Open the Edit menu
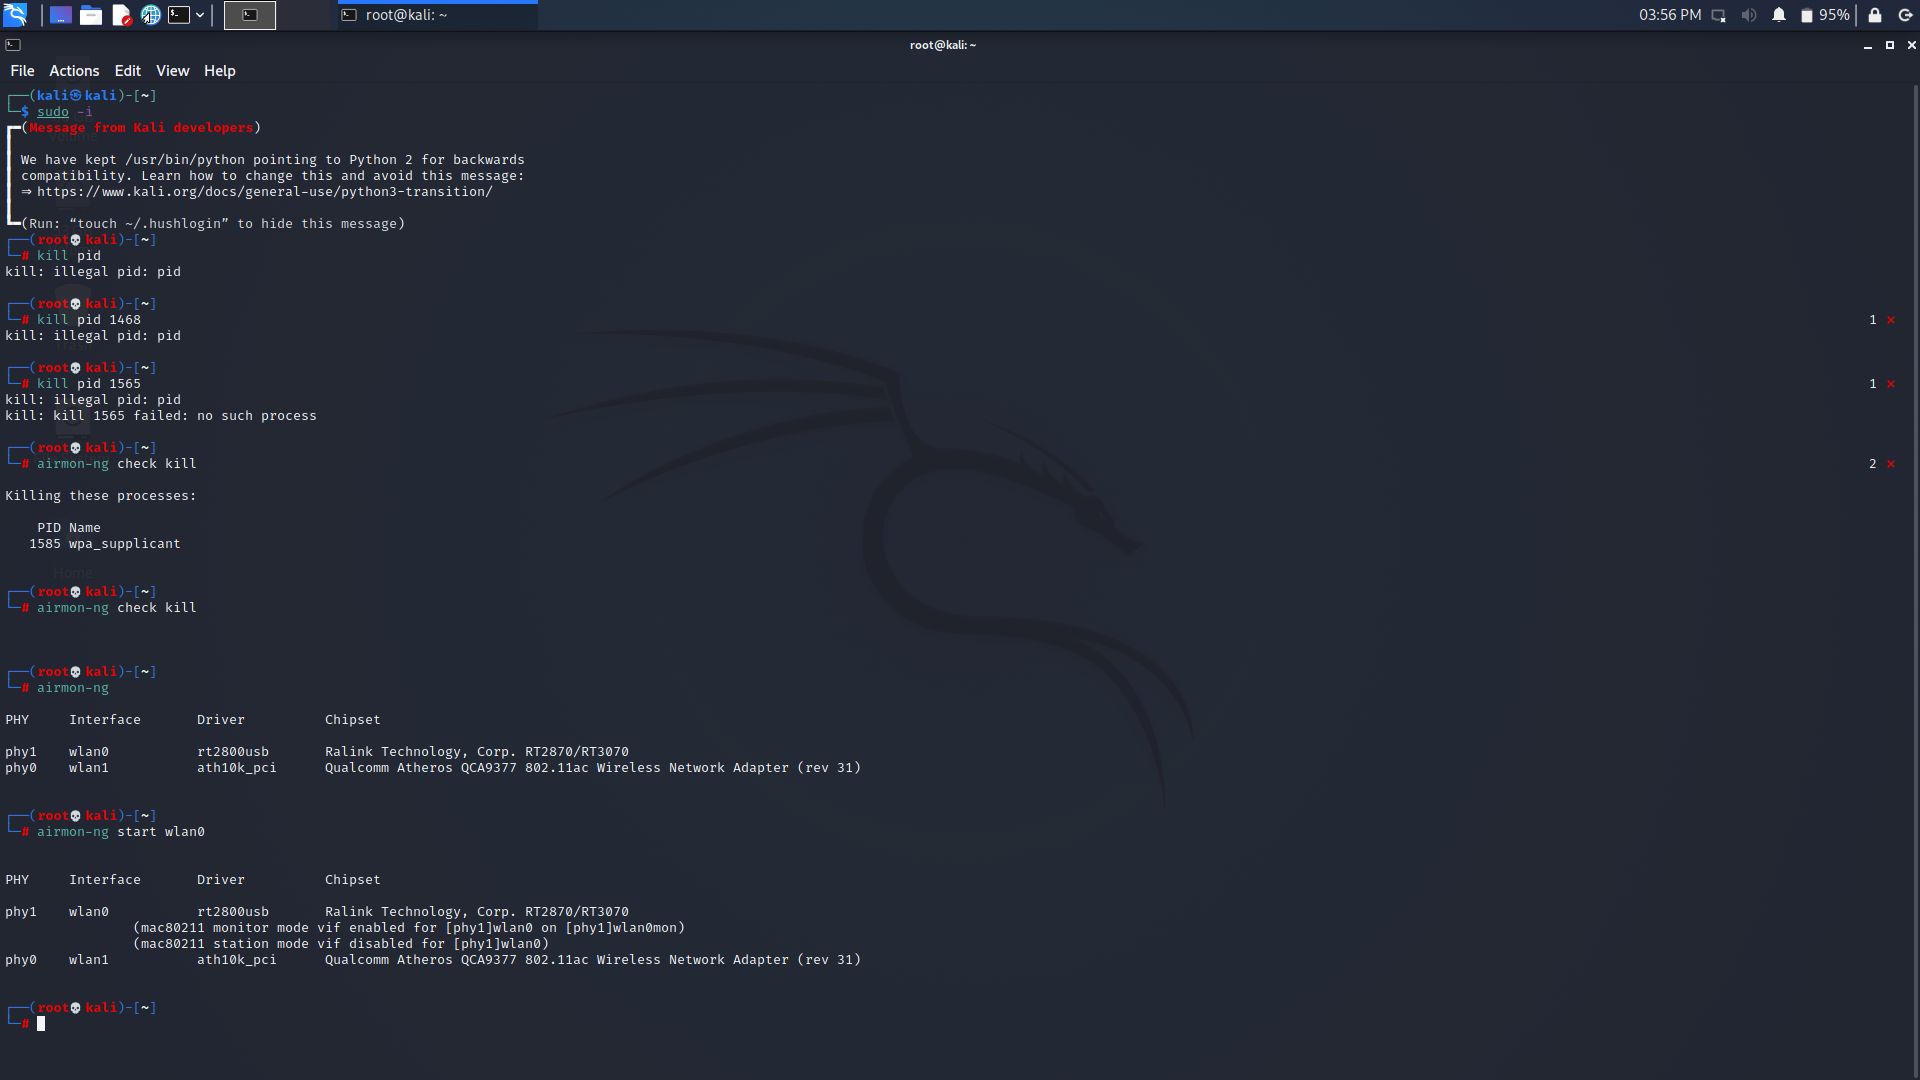The image size is (1920, 1080). [x=127, y=71]
